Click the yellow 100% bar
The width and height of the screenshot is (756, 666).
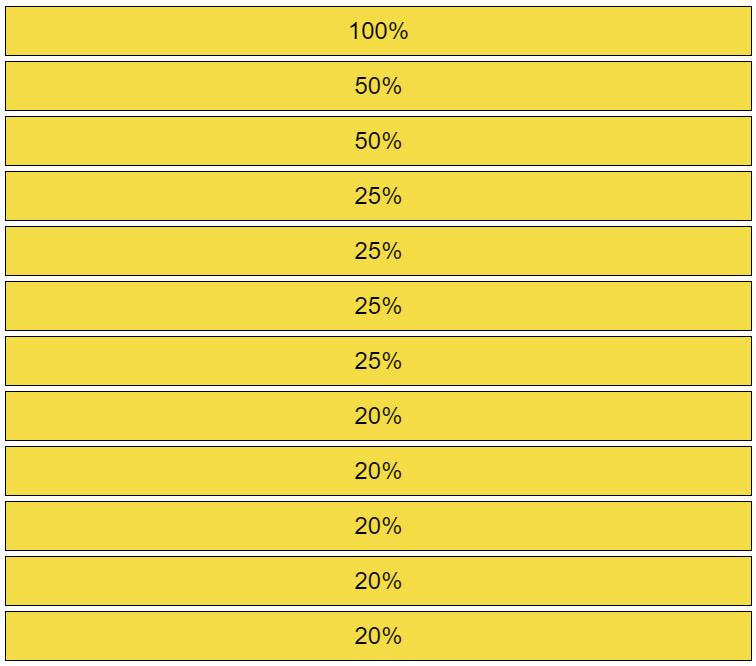coord(378,31)
